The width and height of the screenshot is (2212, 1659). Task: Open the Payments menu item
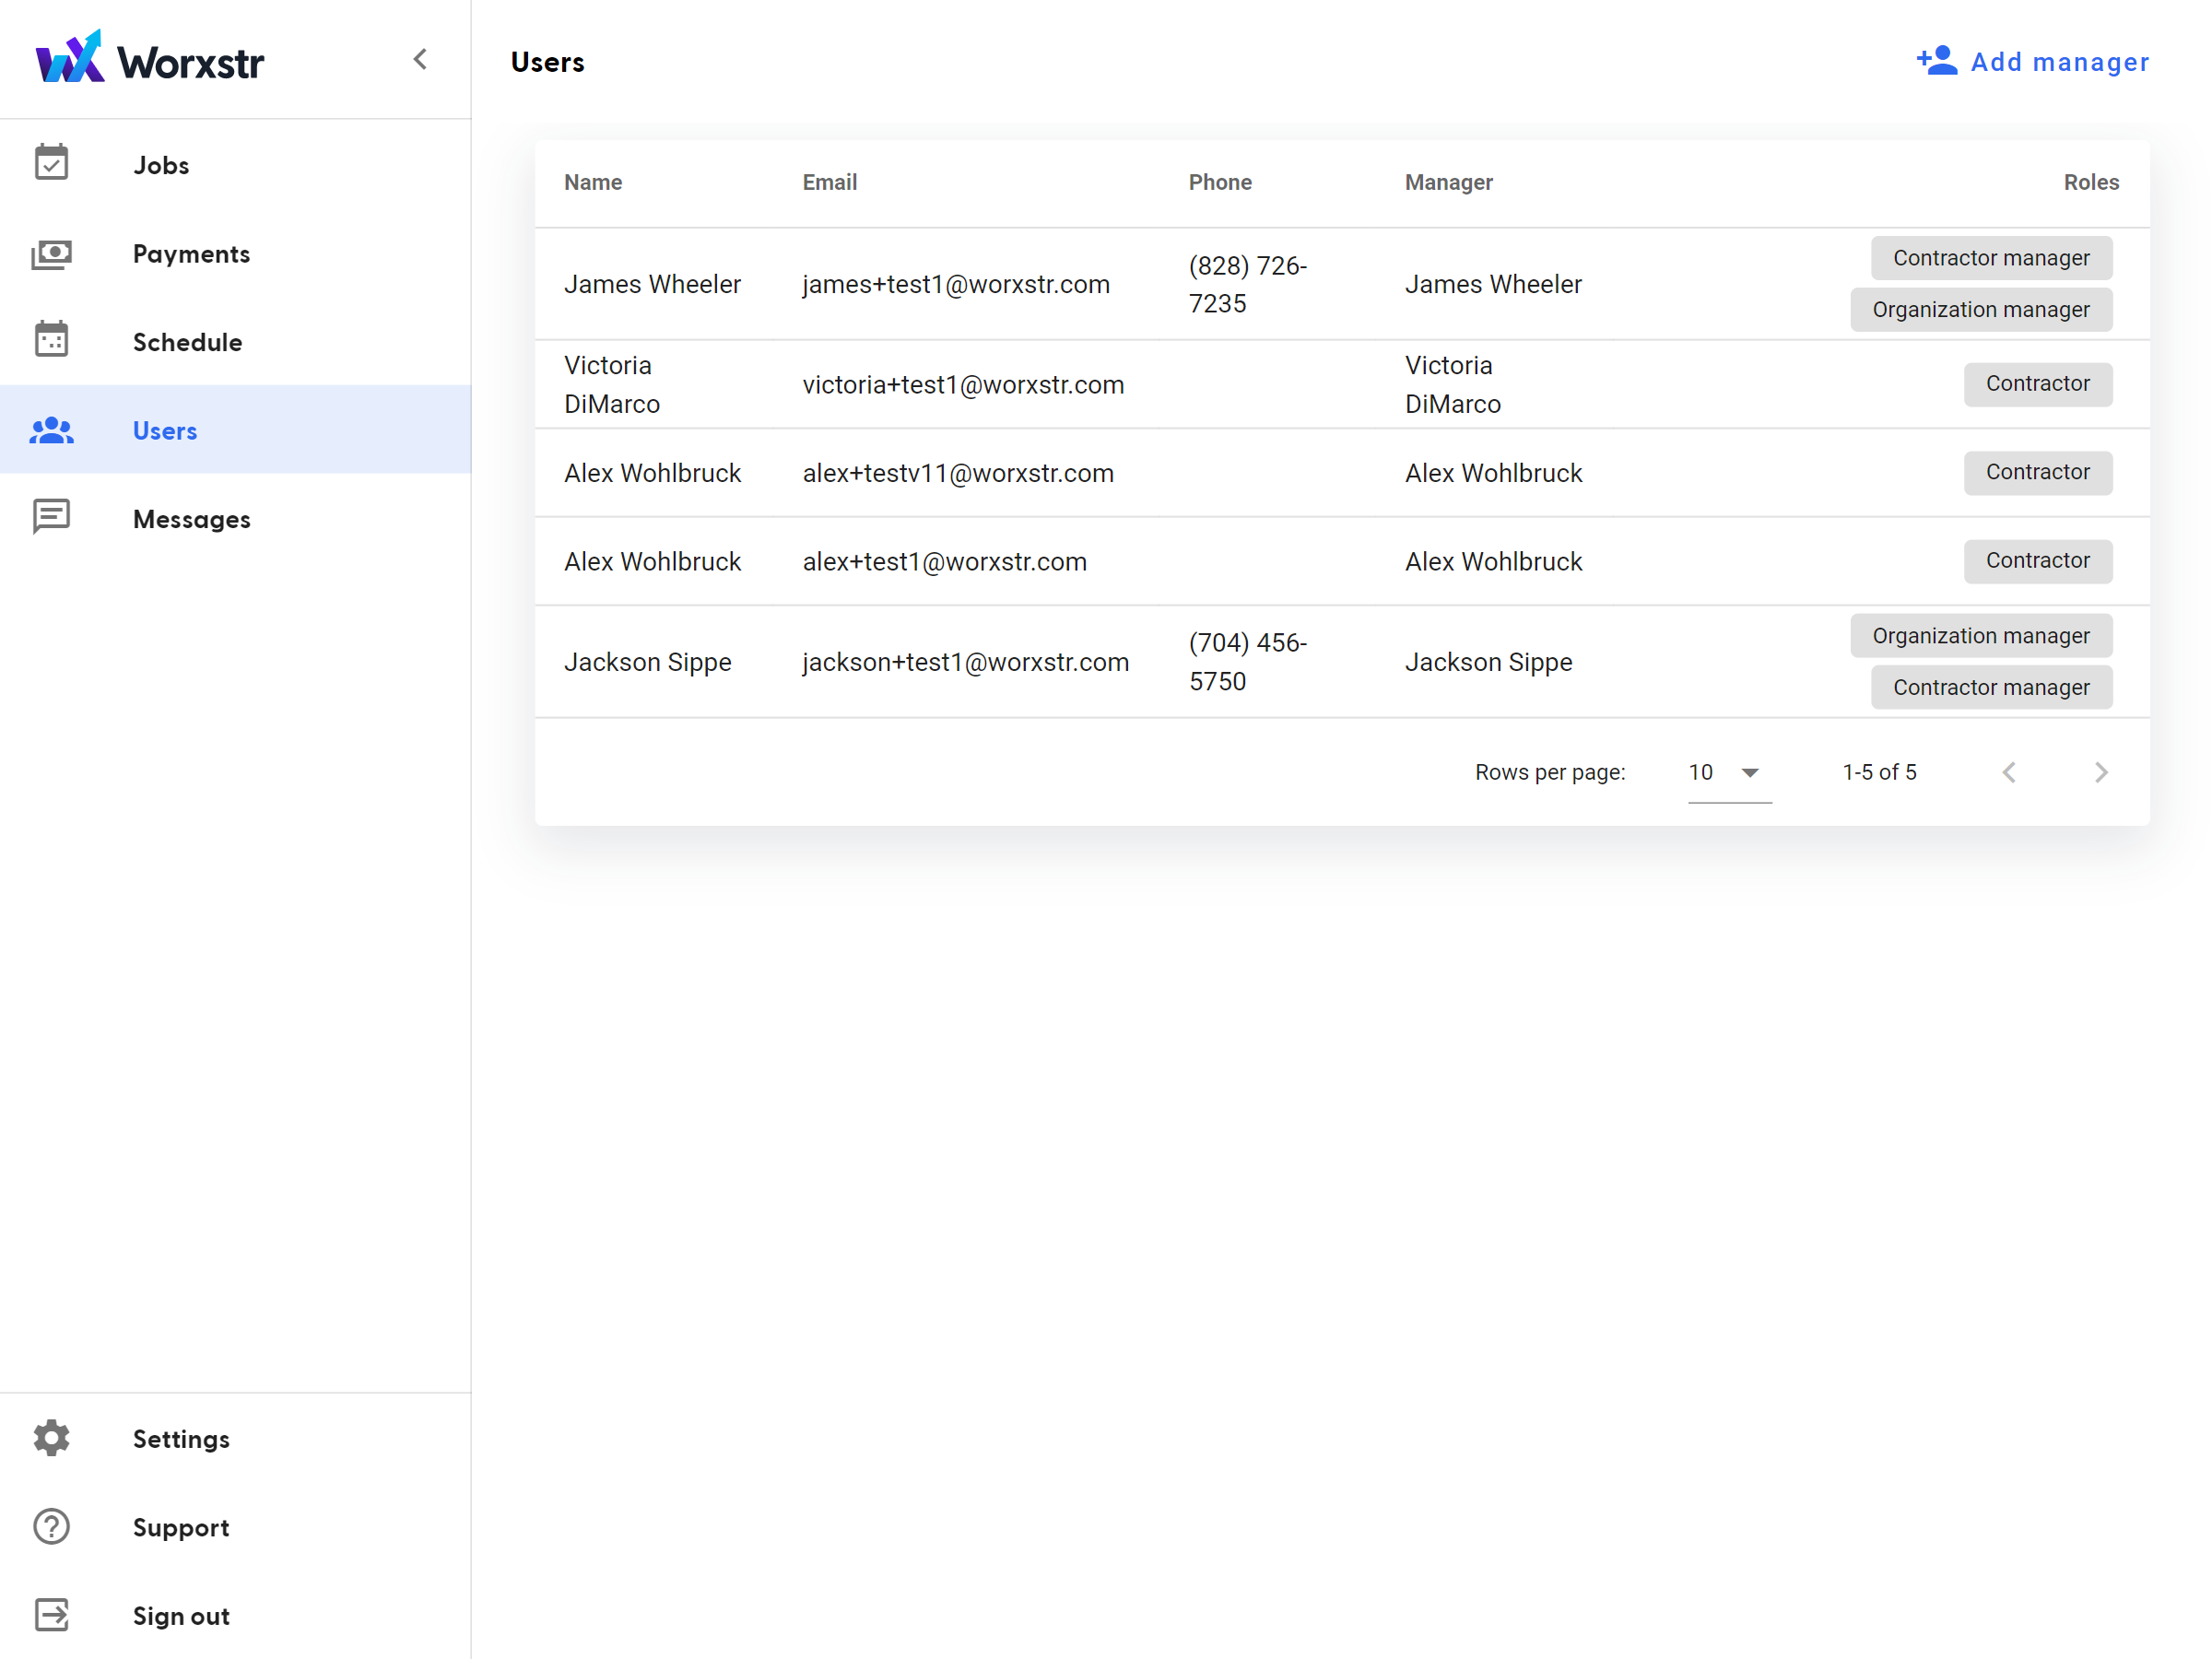191,254
